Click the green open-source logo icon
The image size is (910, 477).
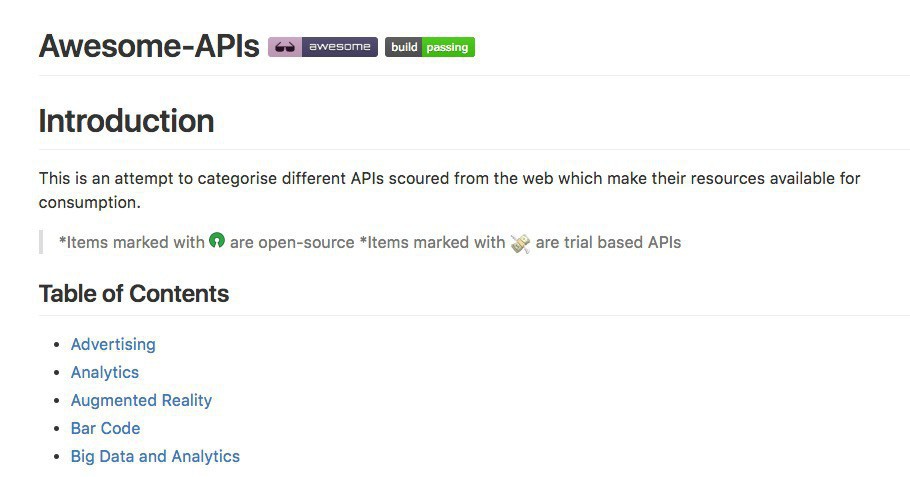(217, 241)
